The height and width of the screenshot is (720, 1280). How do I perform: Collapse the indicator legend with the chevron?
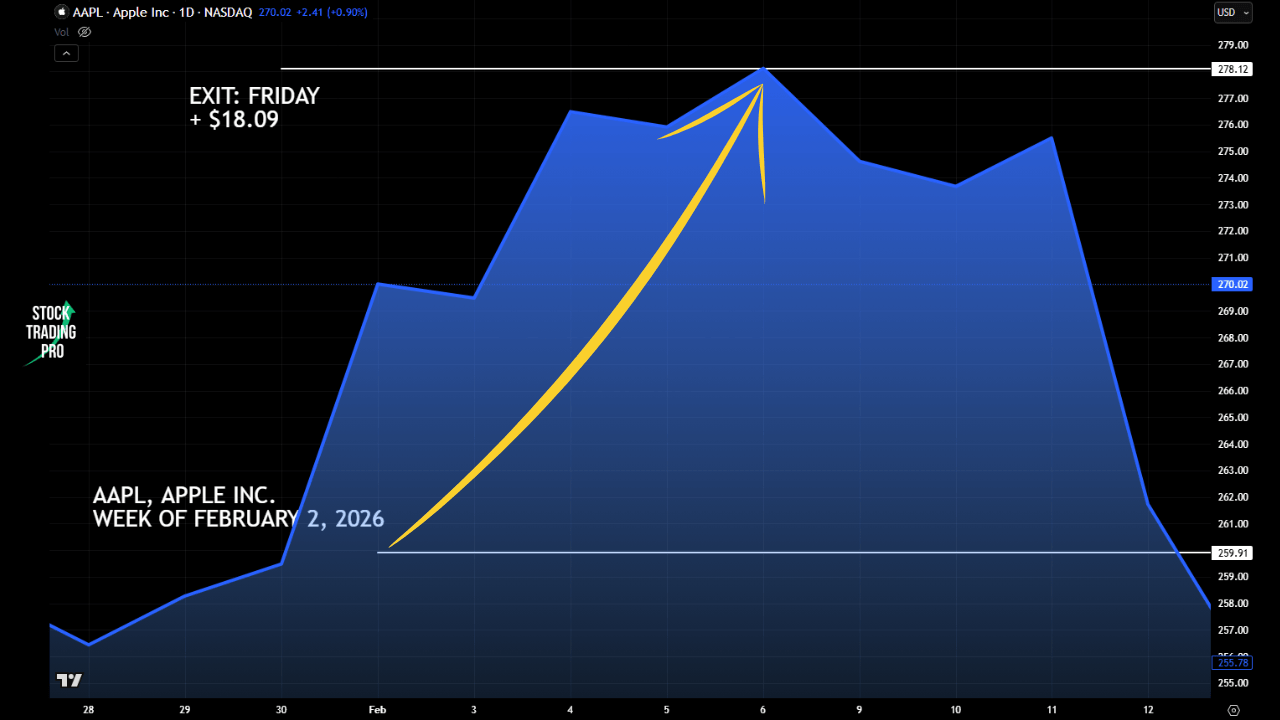click(x=66, y=53)
